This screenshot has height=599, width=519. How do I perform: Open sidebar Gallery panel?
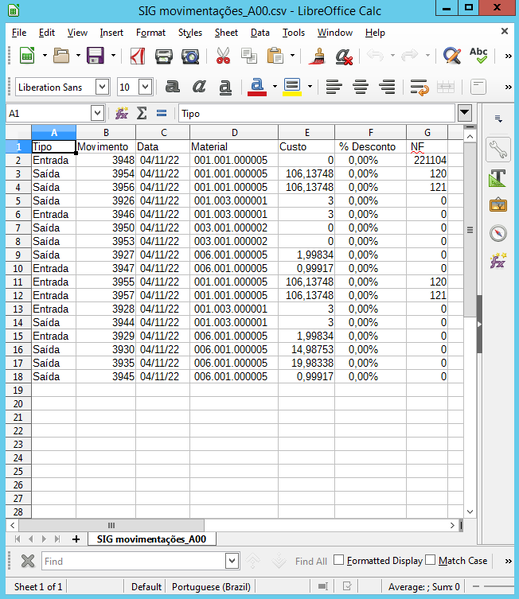coord(498,206)
